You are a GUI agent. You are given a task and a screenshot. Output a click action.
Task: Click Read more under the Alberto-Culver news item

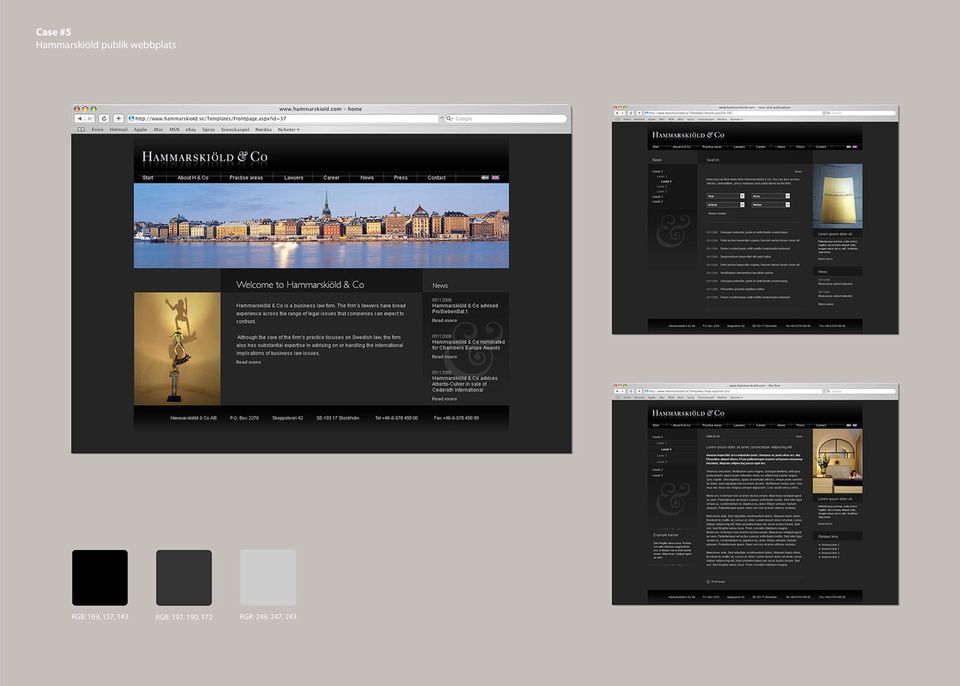pyautogui.click(x=444, y=399)
